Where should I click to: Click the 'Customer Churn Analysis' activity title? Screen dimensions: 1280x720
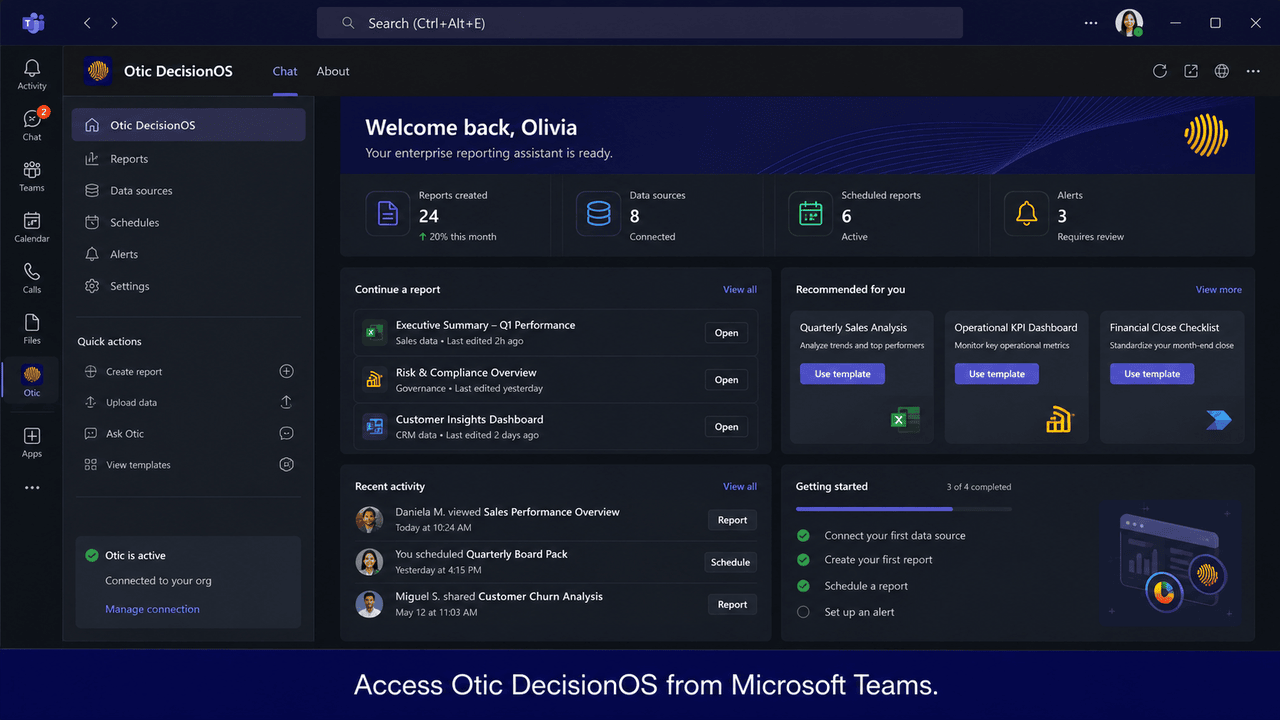point(540,596)
